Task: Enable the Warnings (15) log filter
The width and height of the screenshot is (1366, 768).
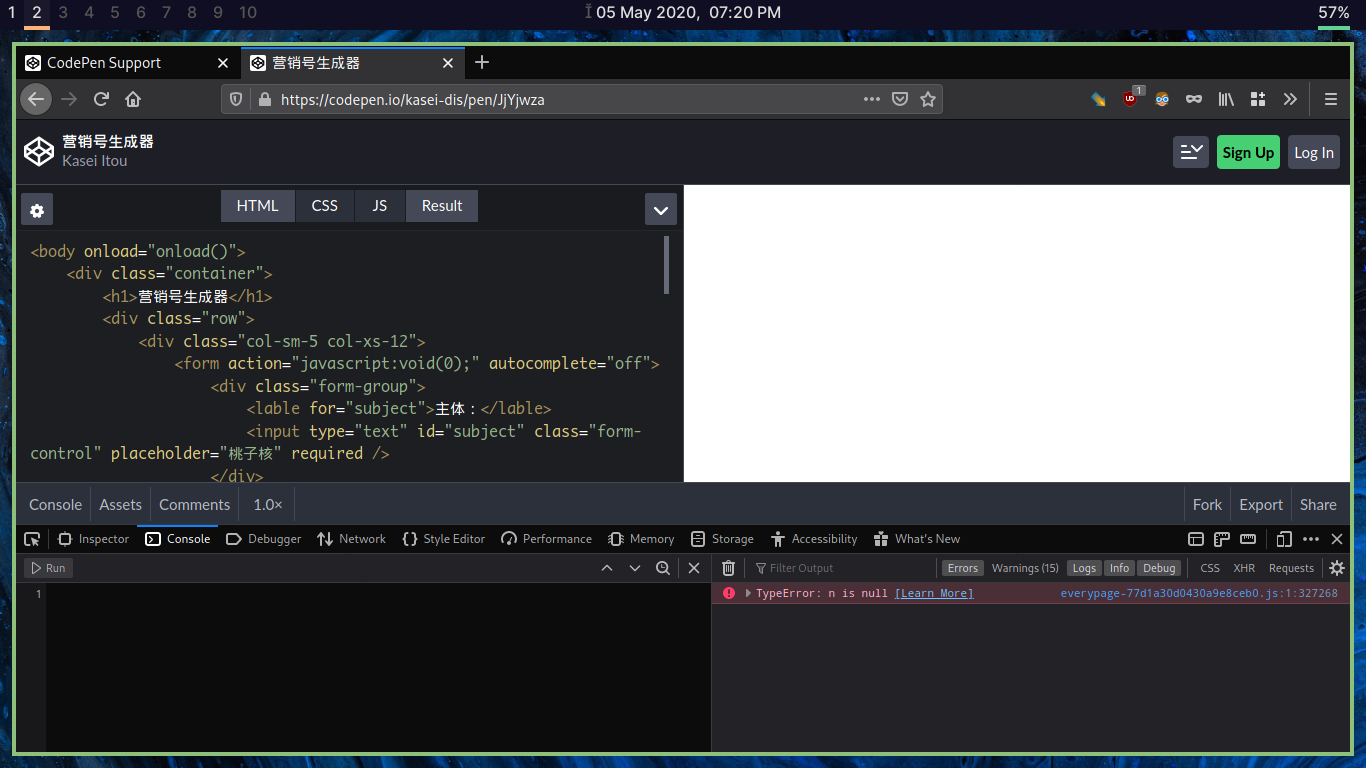Action: tap(1024, 567)
